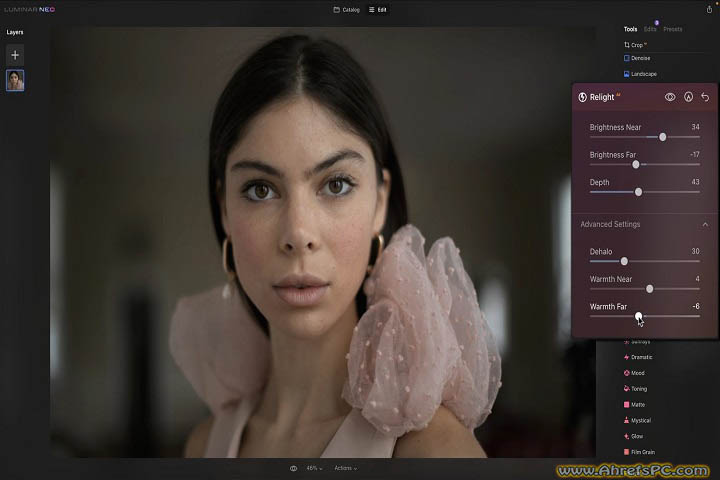Screen dimensions: 720x480
Task: Open Relight masking options icon
Action: (x=688, y=97)
